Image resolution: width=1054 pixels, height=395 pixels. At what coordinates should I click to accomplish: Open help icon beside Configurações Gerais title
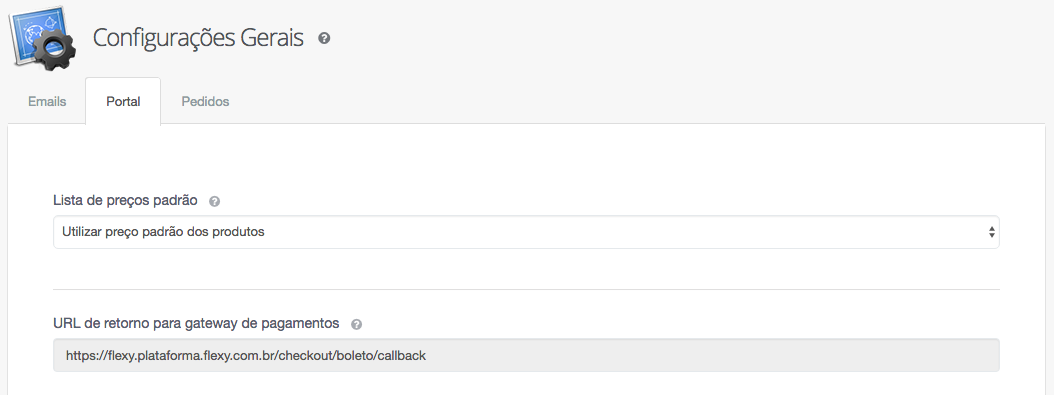pos(324,38)
